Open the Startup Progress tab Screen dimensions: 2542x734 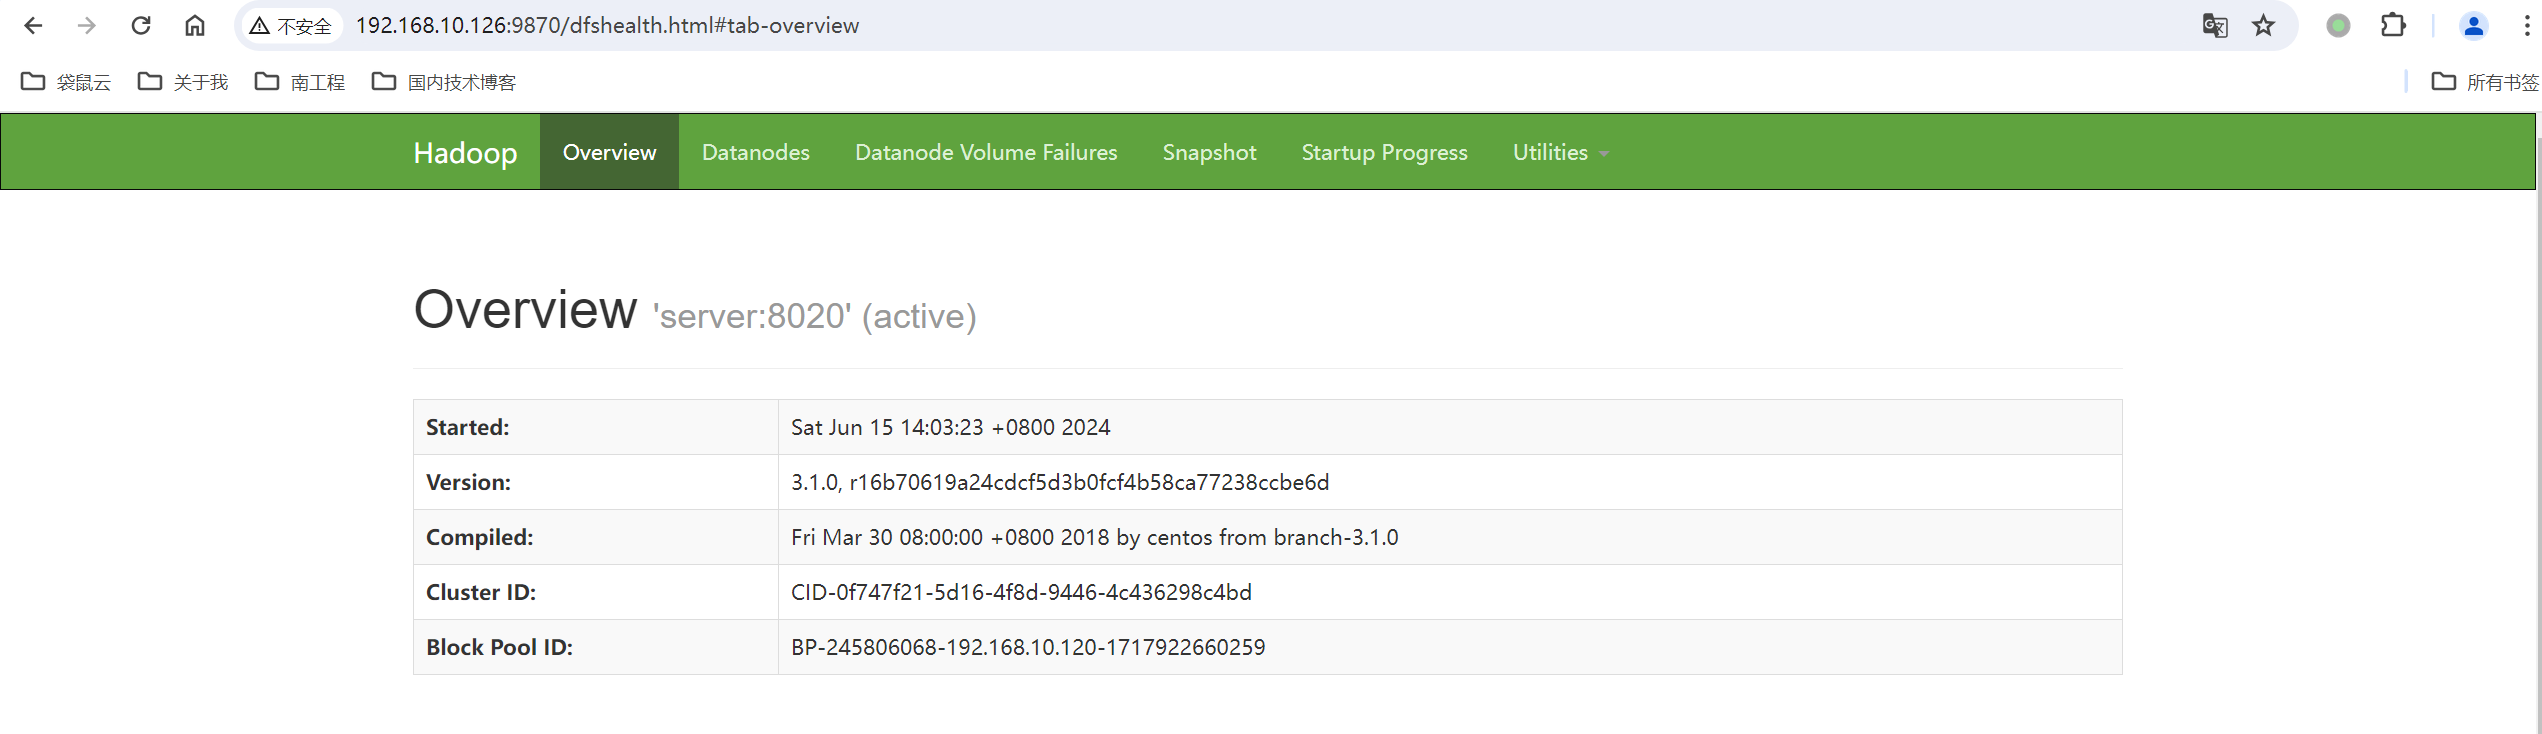click(1384, 152)
